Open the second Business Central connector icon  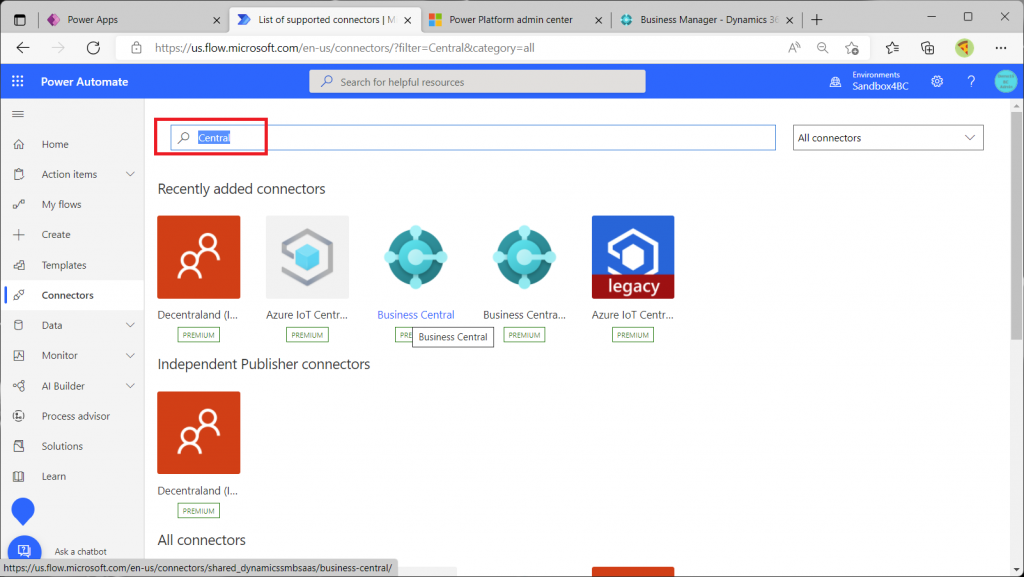click(524, 257)
